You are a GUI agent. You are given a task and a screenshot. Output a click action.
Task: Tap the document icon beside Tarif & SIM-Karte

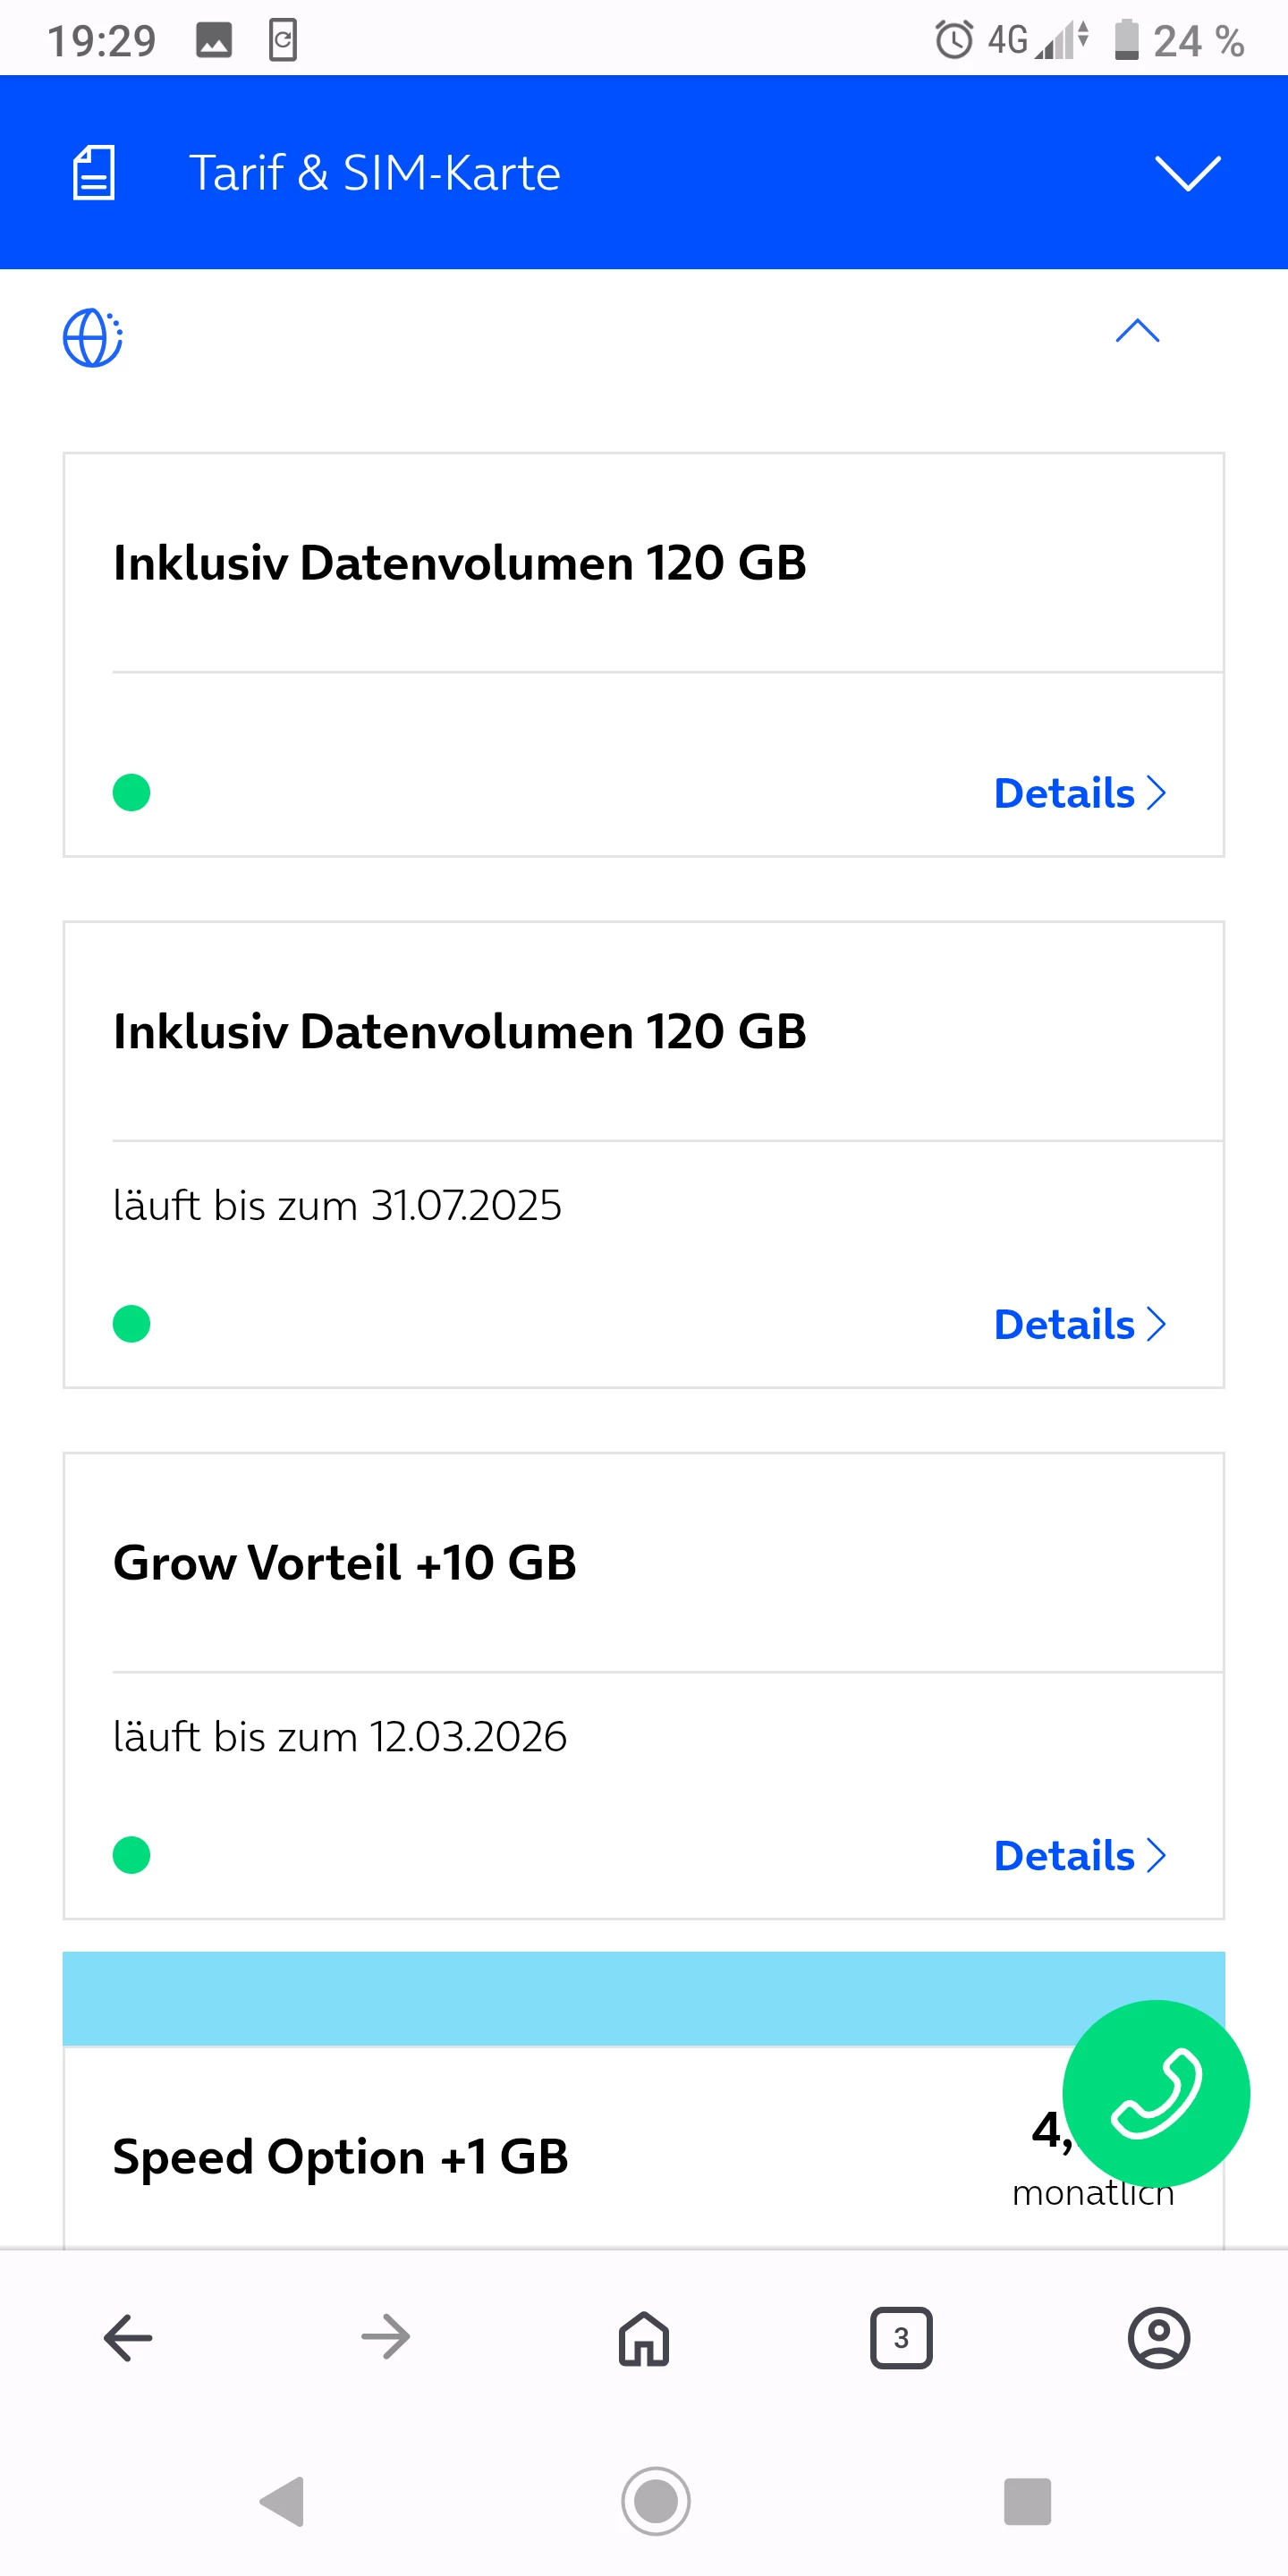point(94,173)
